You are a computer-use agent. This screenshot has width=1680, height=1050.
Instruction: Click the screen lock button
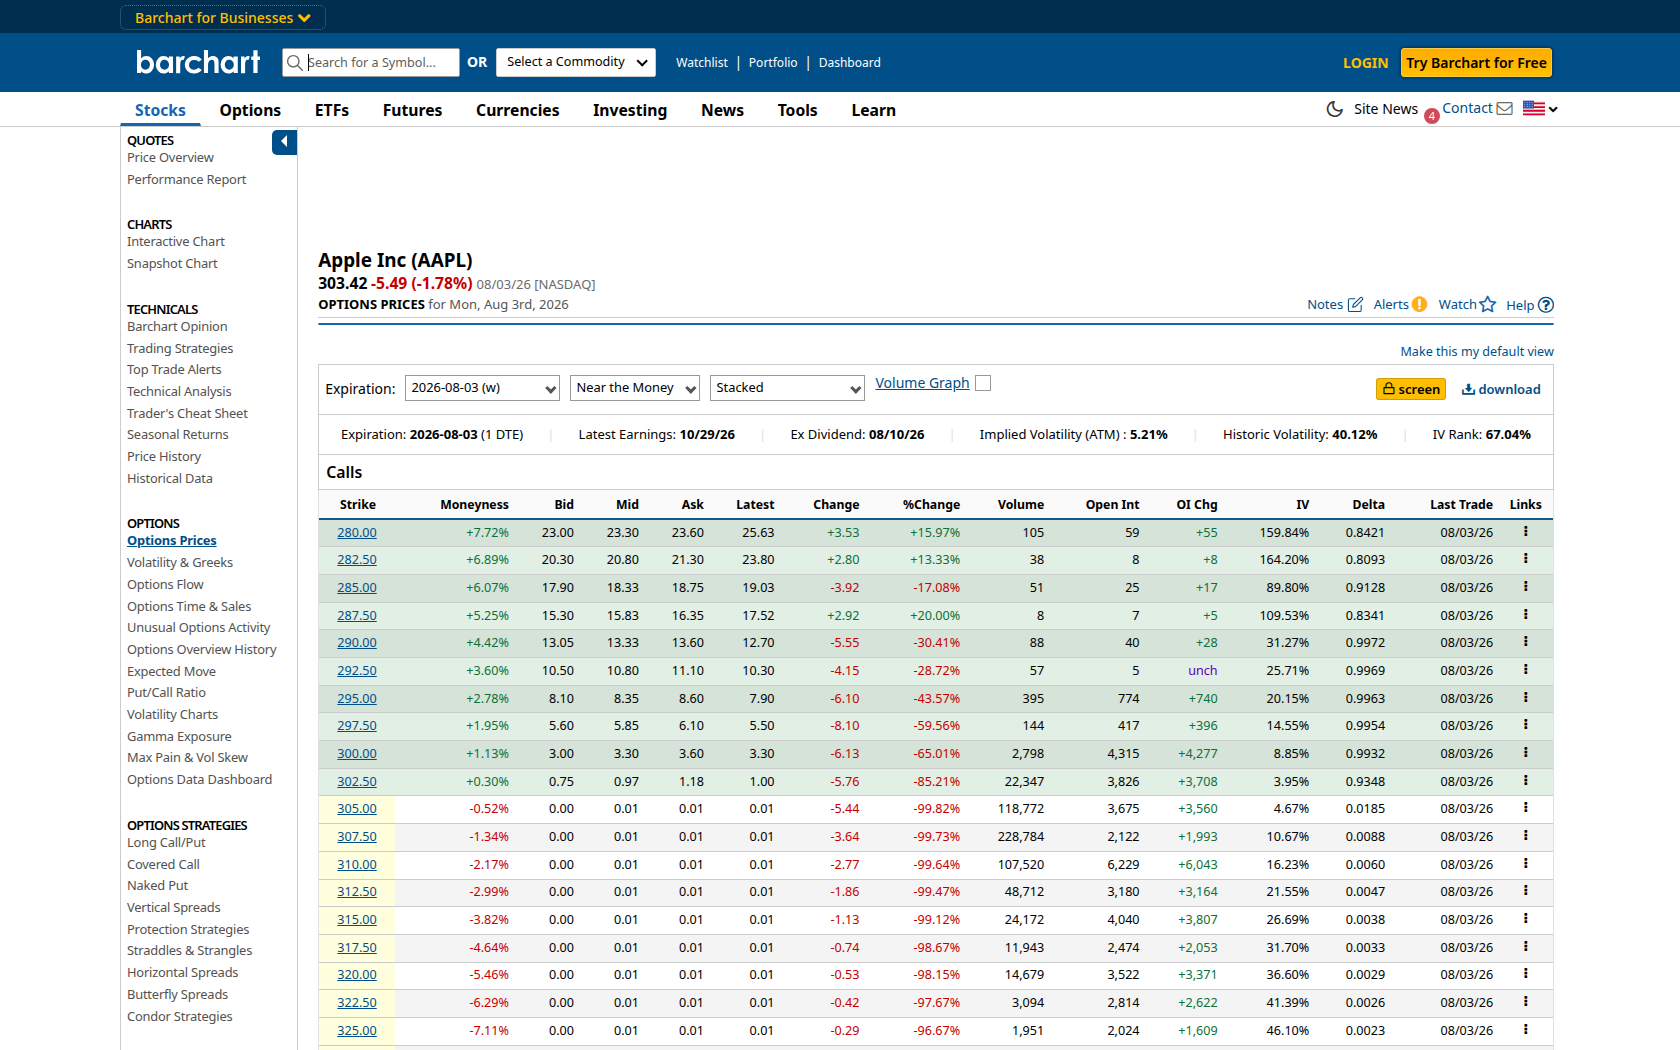tap(1411, 389)
